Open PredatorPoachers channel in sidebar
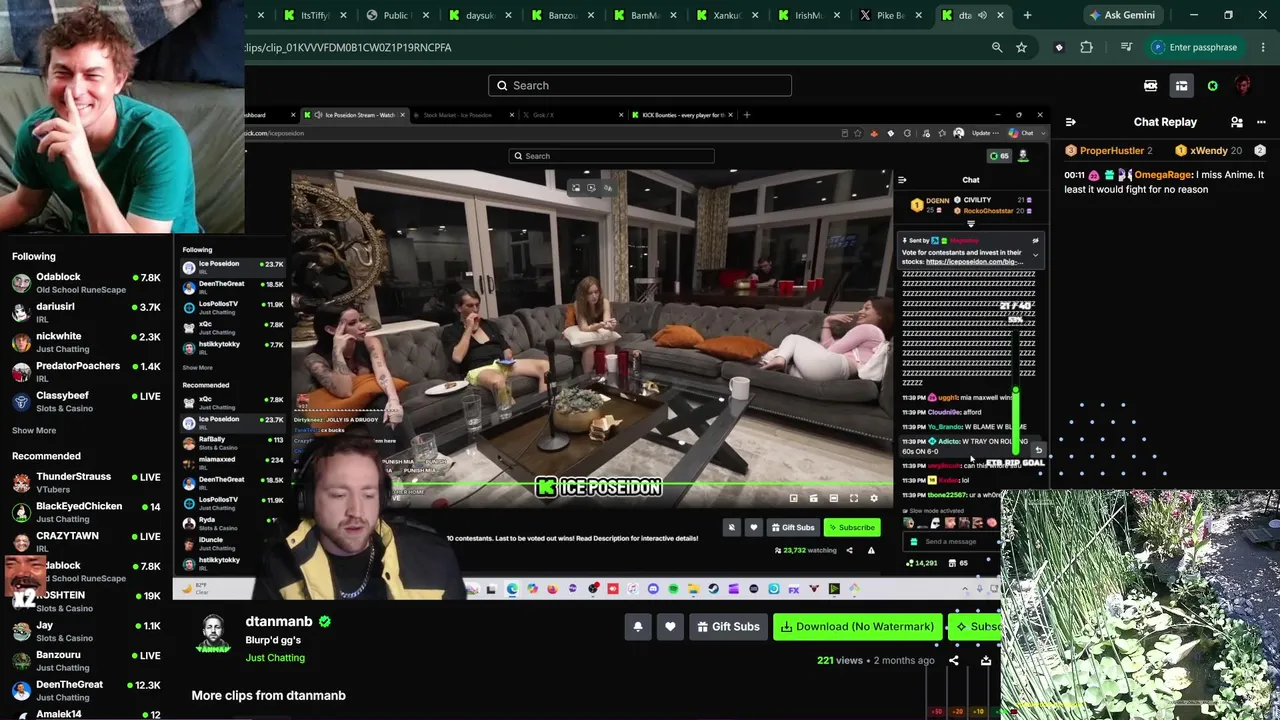This screenshot has width=1280, height=720. pyautogui.click(x=86, y=372)
